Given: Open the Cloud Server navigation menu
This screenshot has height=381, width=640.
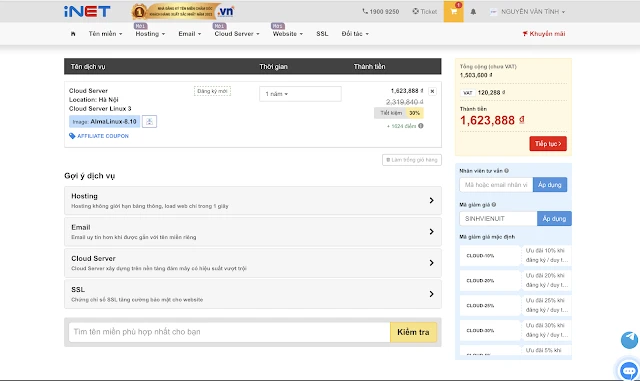Looking at the screenshot, I should coord(237,34).
